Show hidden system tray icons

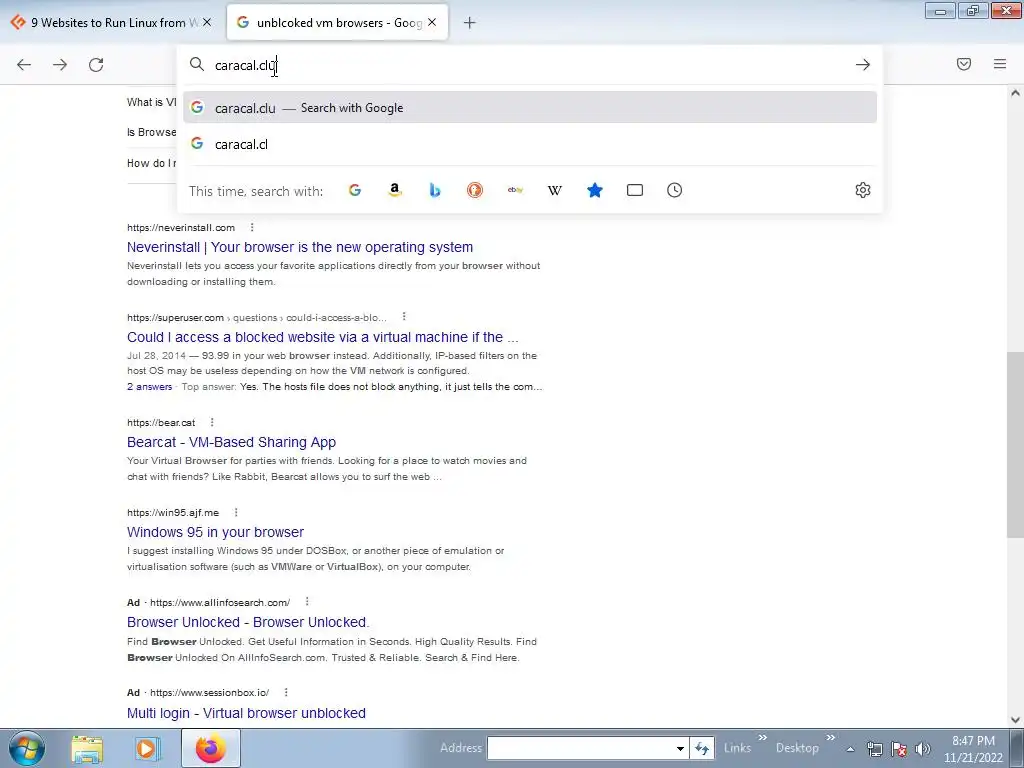pyautogui.click(x=850, y=749)
